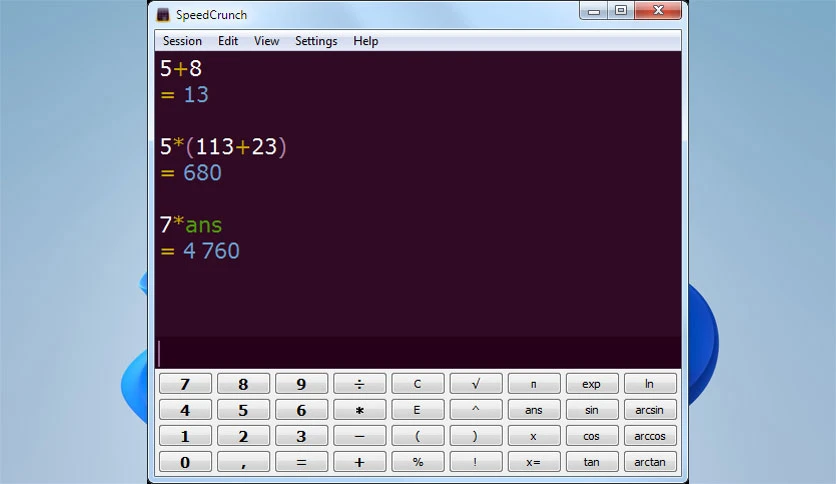This screenshot has height=484, width=836.
Task: Clear the input with C key
Action: [417, 384]
